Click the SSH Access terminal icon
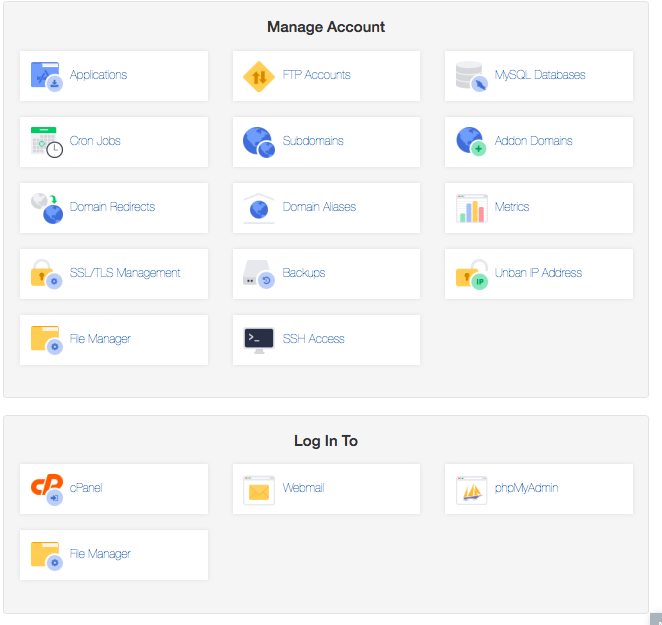The height and width of the screenshot is (625, 662). coord(259,340)
